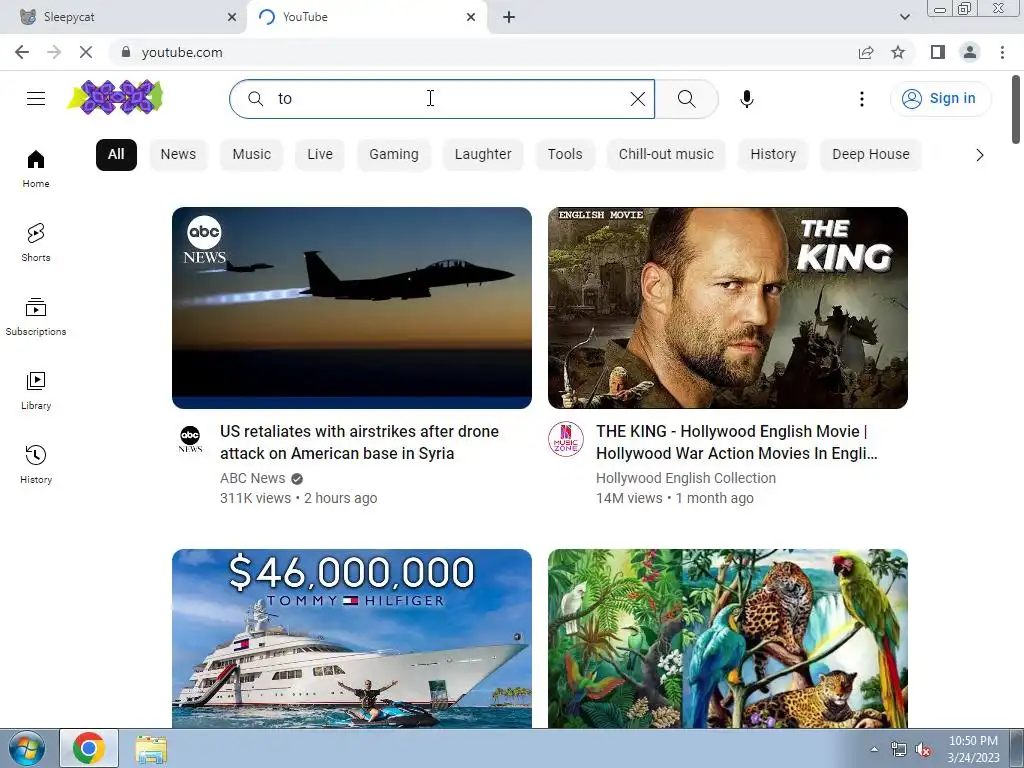The width and height of the screenshot is (1024, 768).
Task: Open the Windows Start menu
Action: 26,748
